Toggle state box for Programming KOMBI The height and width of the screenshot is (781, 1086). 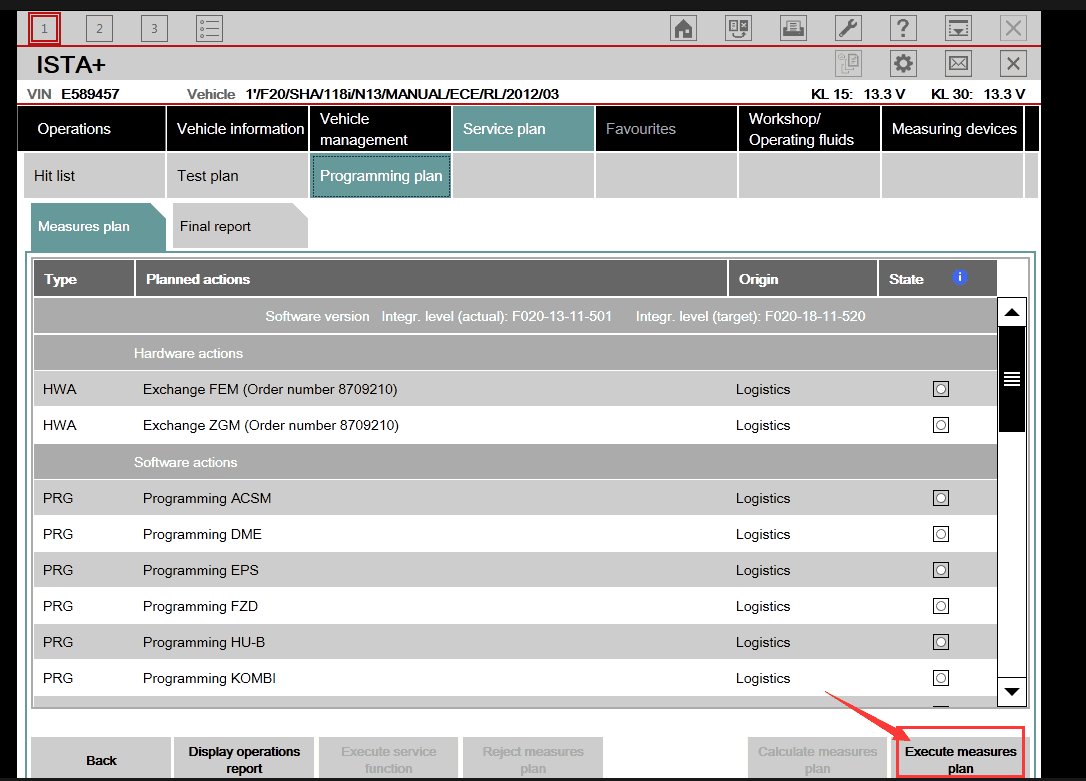click(x=941, y=678)
